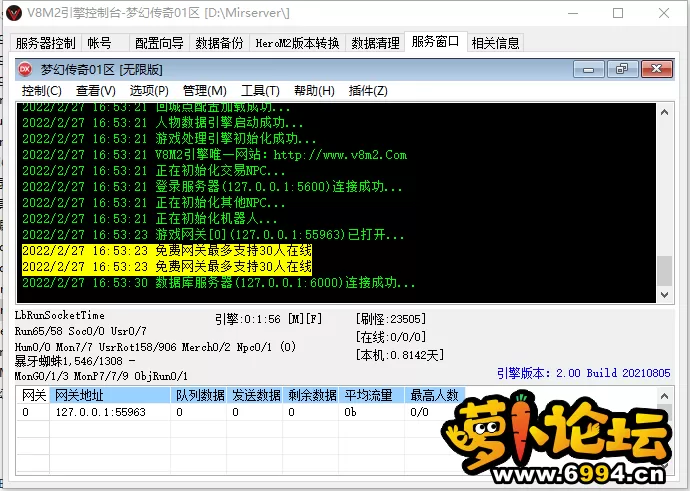Click the 登录服务器(127.0.0.1:5600)连接成功 log line

(x=212, y=187)
